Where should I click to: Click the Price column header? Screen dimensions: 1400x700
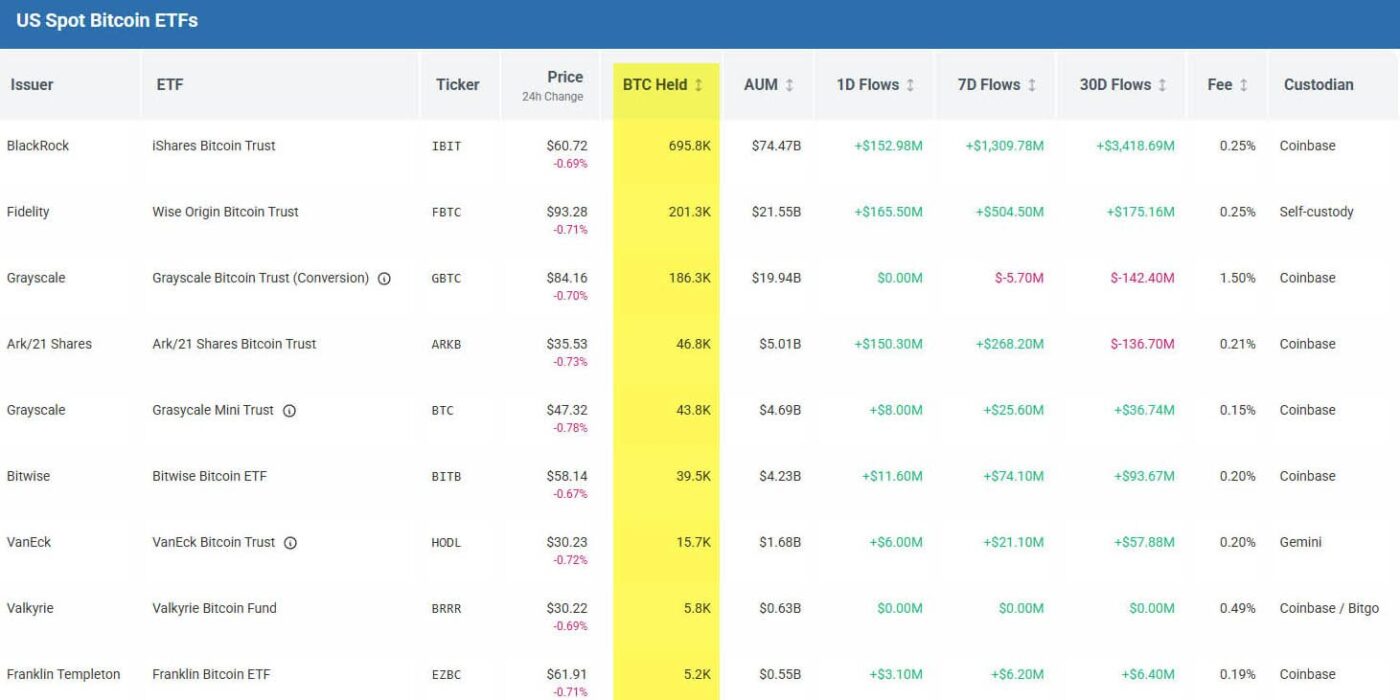(x=565, y=77)
